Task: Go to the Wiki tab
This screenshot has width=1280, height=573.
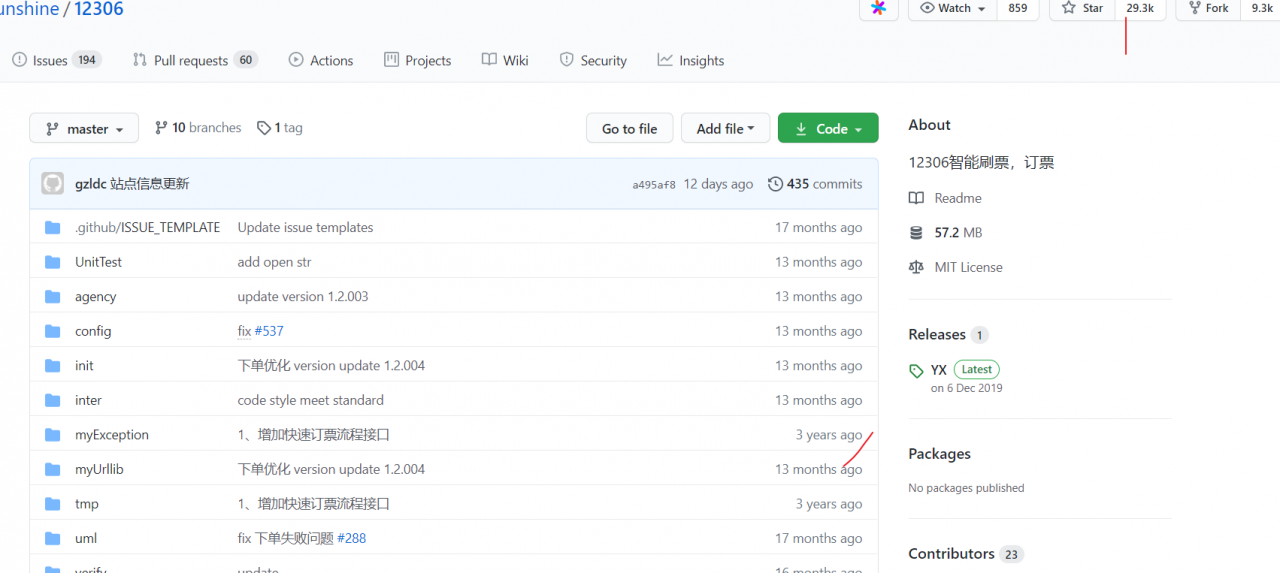Action: click(x=505, y=60)
